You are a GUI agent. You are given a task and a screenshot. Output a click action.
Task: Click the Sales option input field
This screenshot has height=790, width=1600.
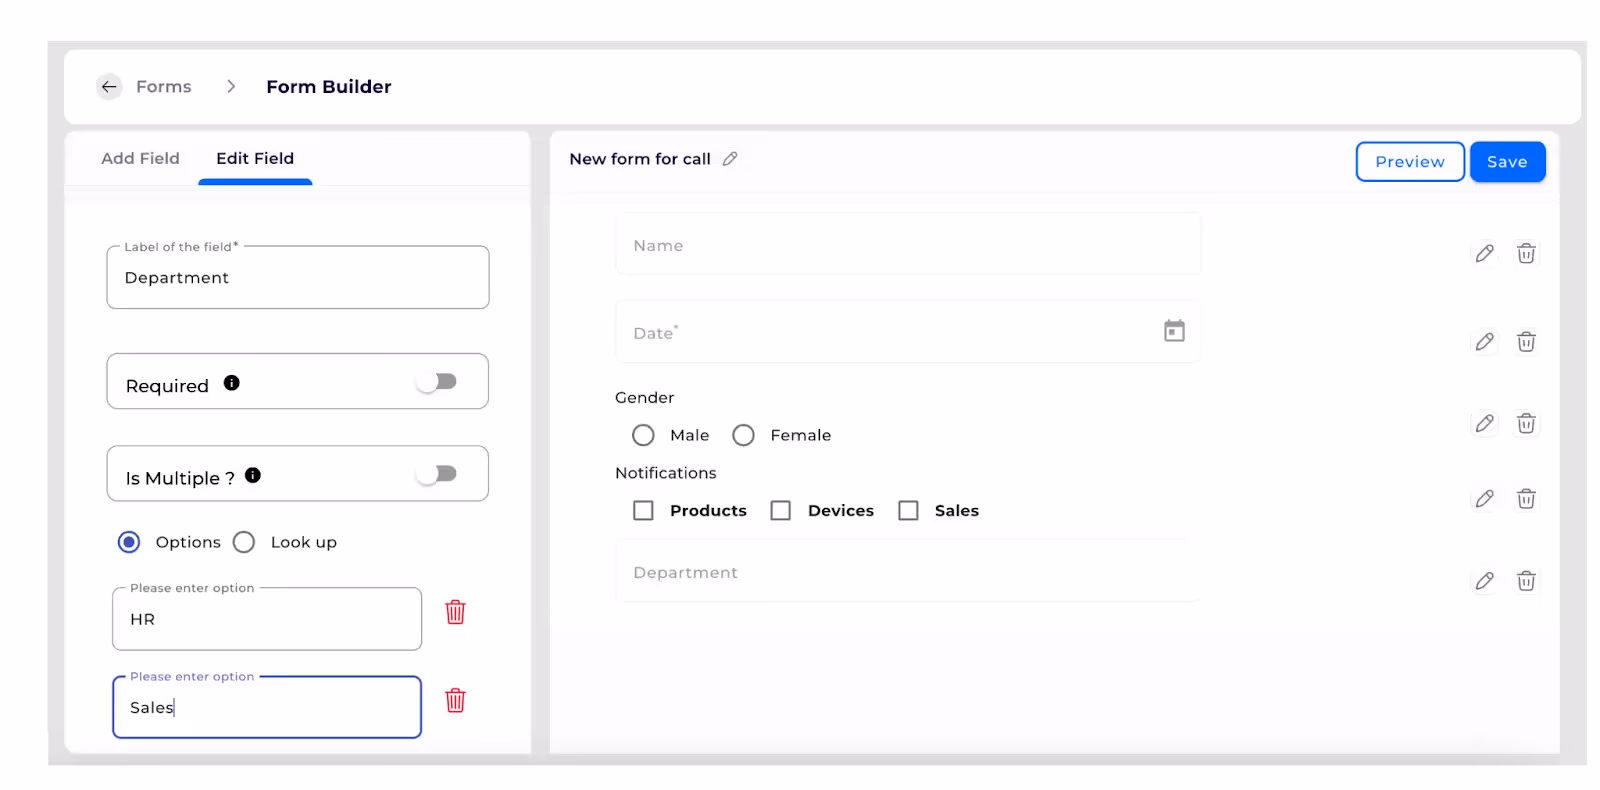point(267,707)
